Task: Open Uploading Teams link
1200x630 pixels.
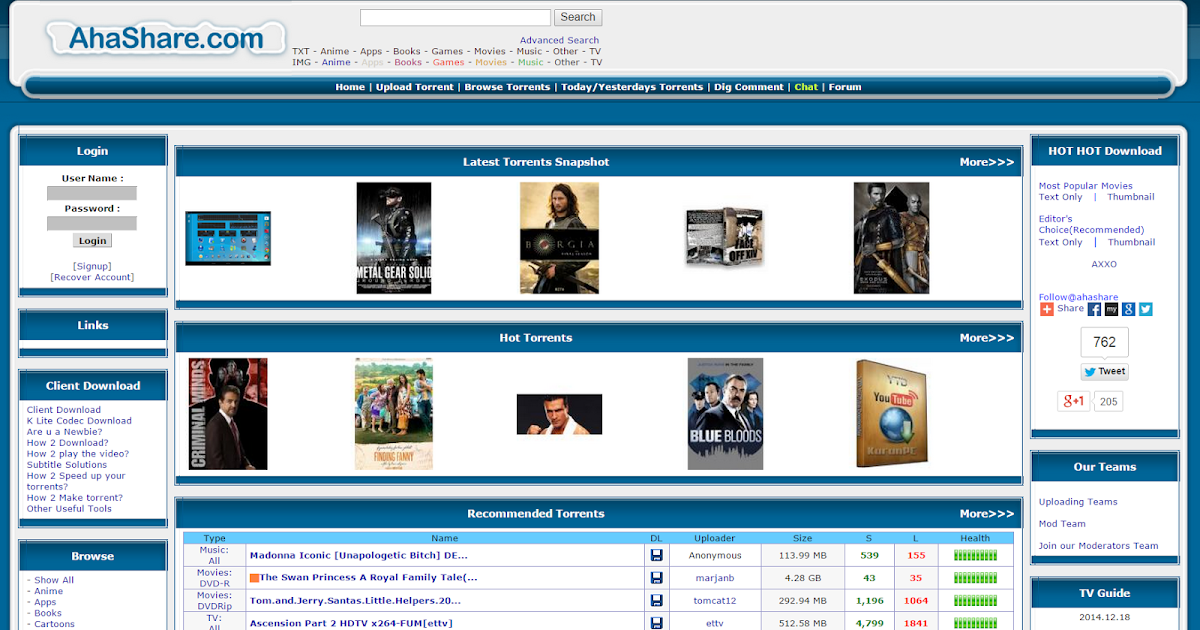Action: (x=1078, y=502)
